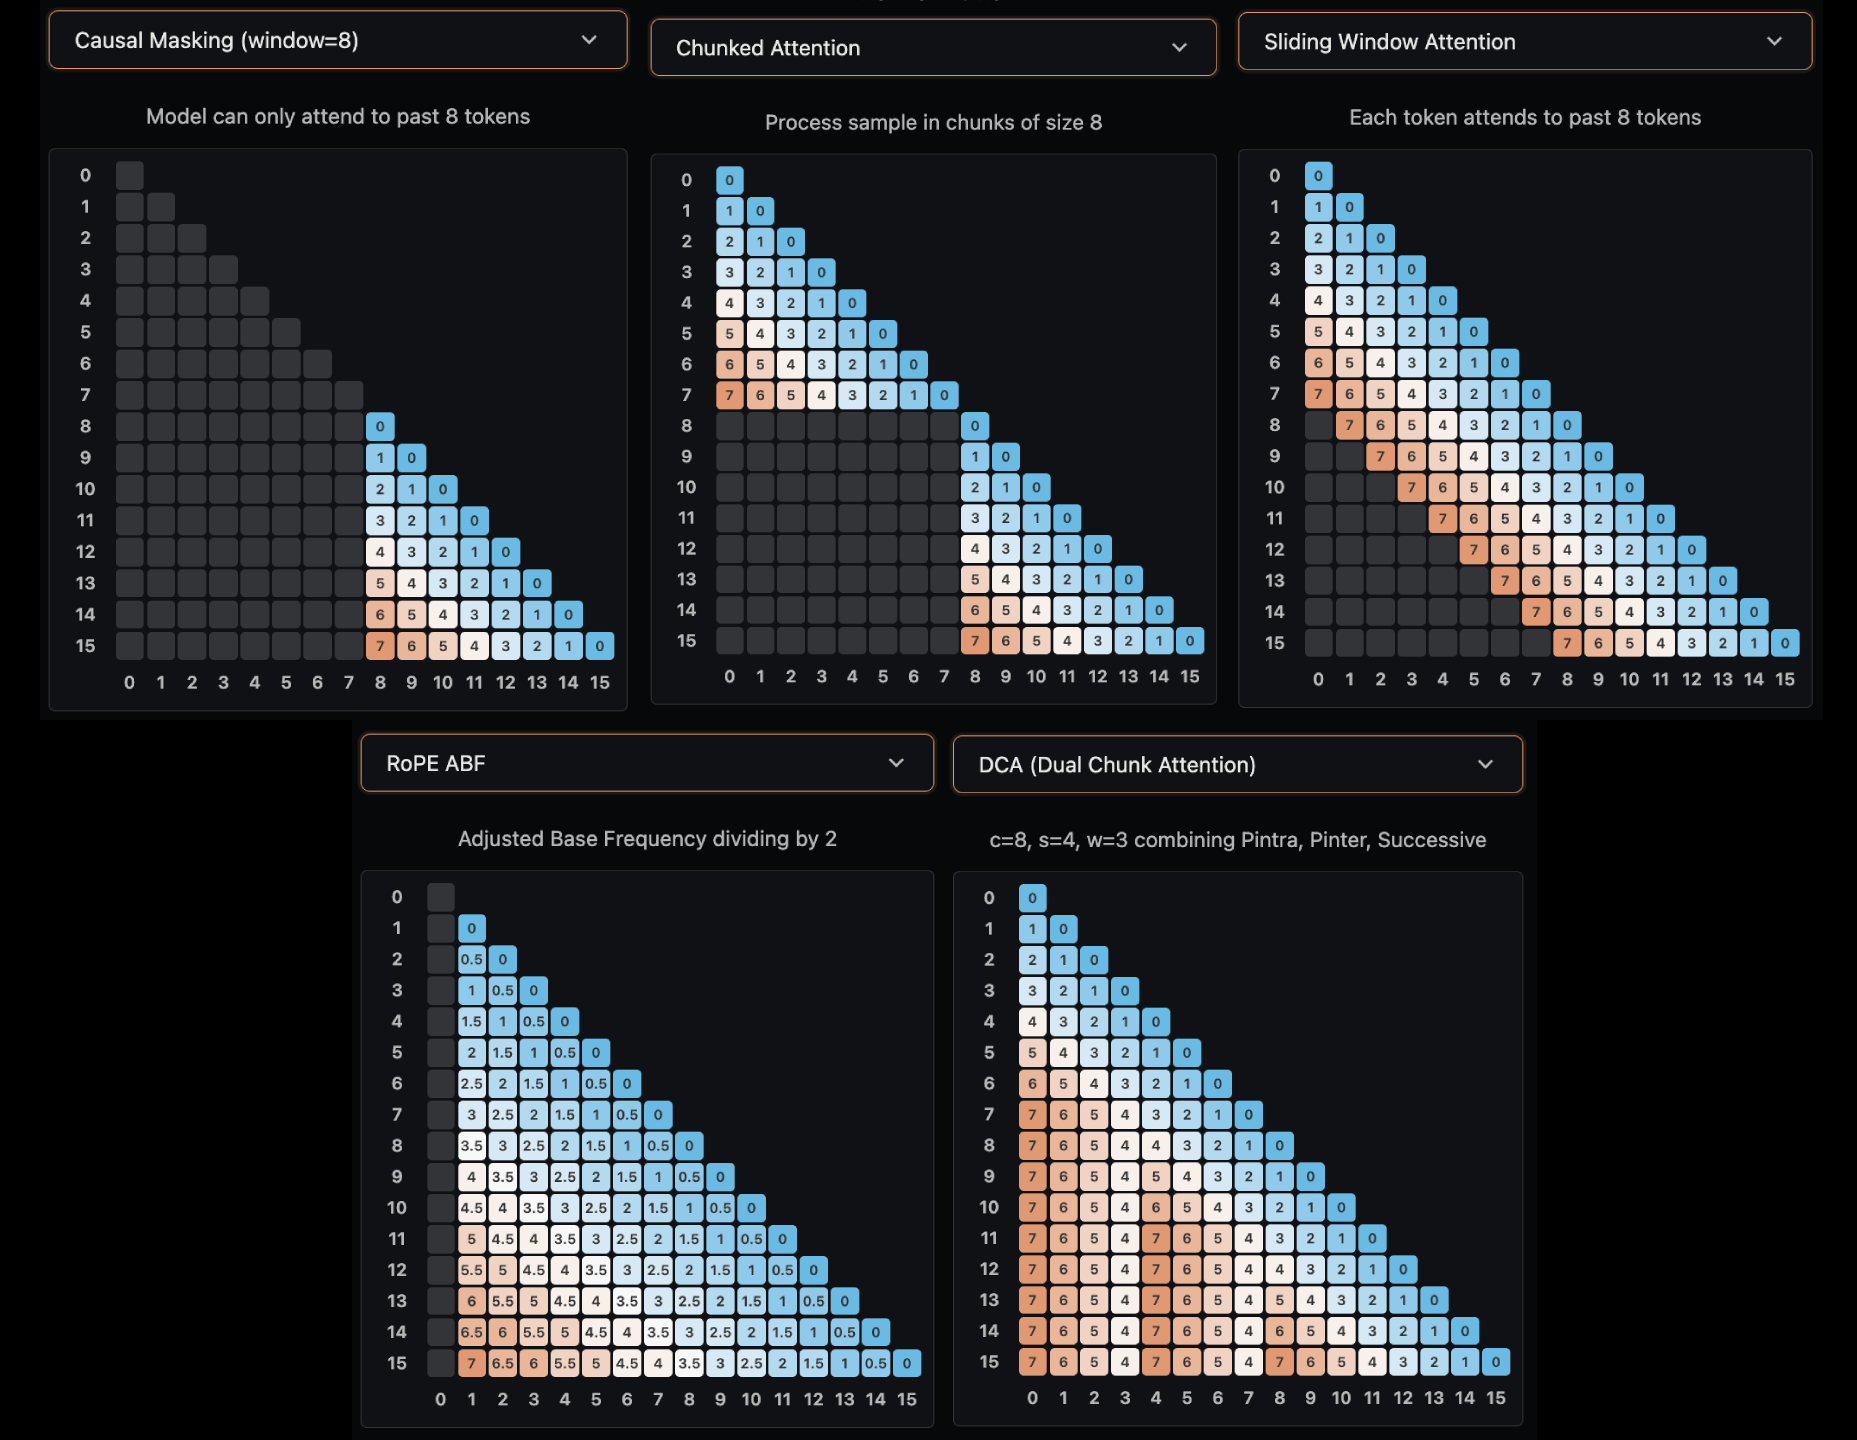This screenshot has height=1440, width=1857.
Task: Select row label 15 in Chunked Attention grid
Action: (686, 640)
